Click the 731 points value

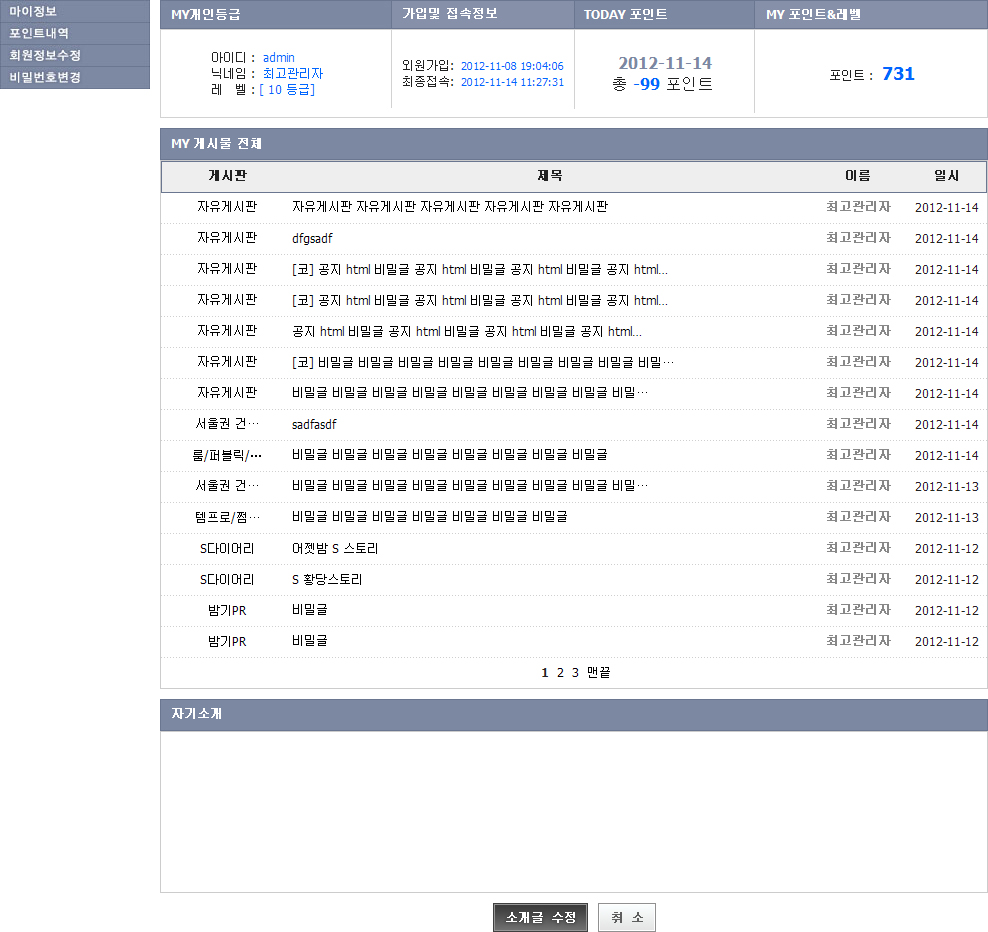tap(898, 74)
